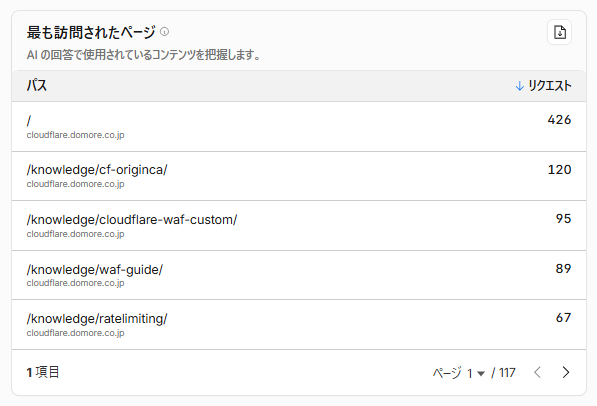Viewport: 597px width, 406px height.
Task: Click the 67 request count
Action: (x=563, y=318)
